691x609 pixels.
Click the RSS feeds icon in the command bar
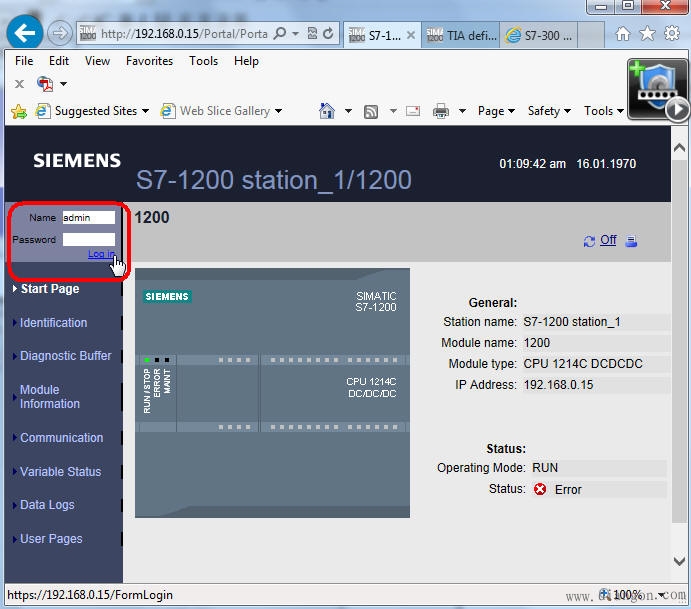(371, 111)
